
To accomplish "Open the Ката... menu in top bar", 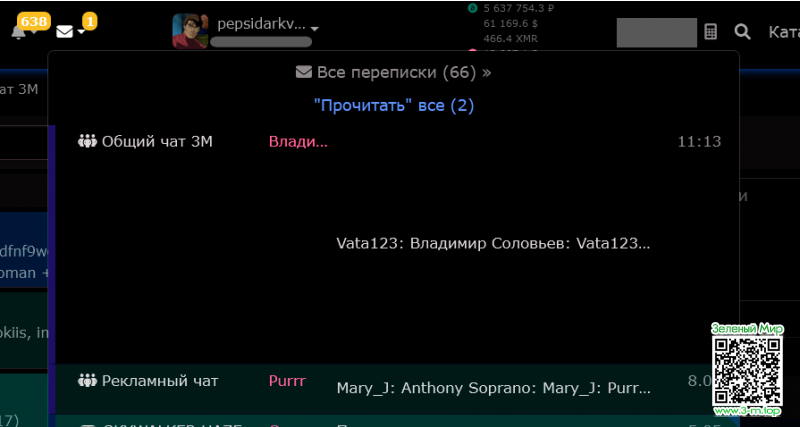I will pos(783,32).
